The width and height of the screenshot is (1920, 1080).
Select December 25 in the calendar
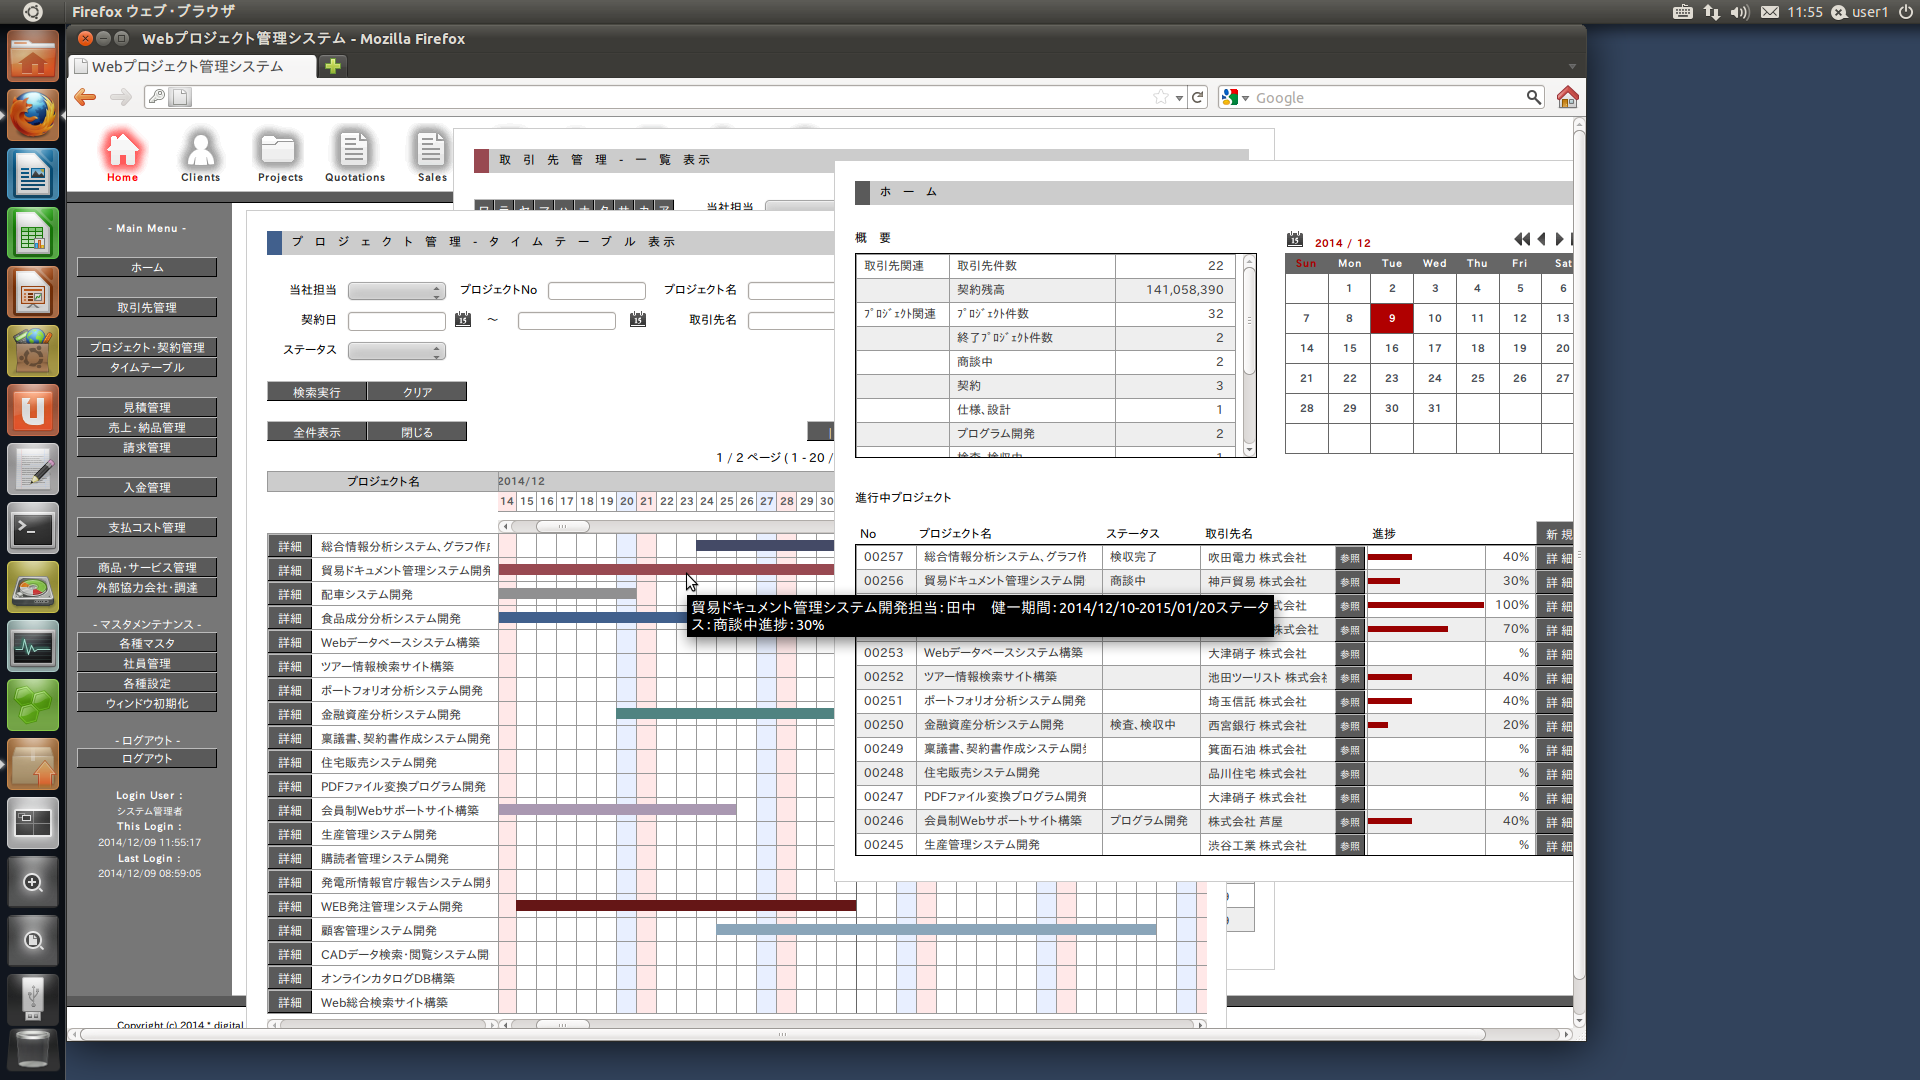(x=1478, y=378)
